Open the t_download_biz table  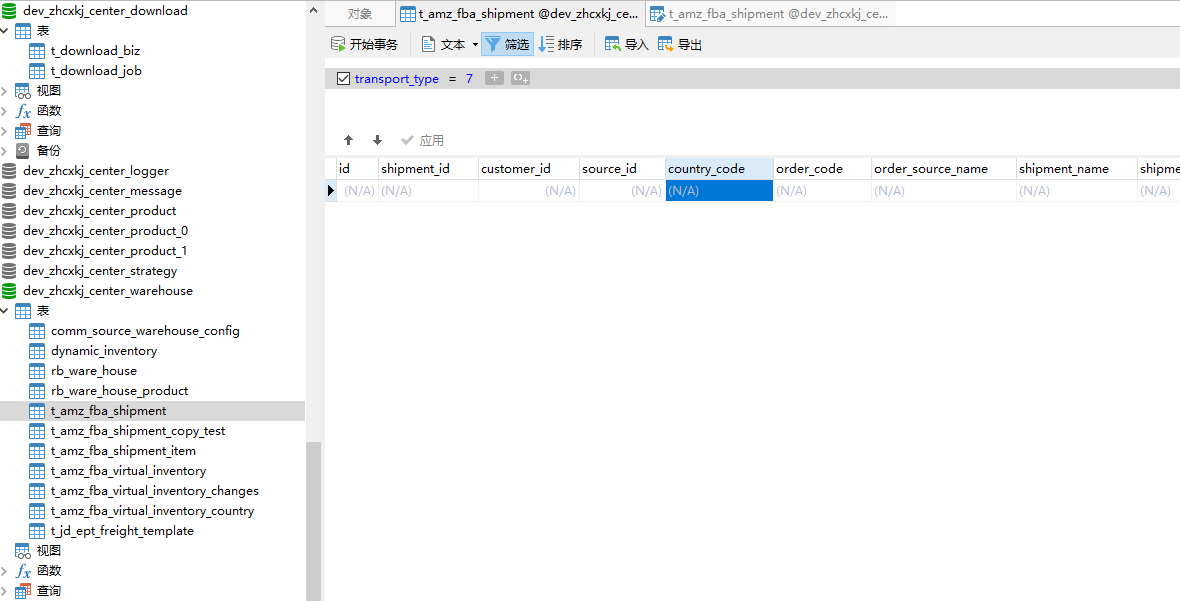click(x=96, y=51)
